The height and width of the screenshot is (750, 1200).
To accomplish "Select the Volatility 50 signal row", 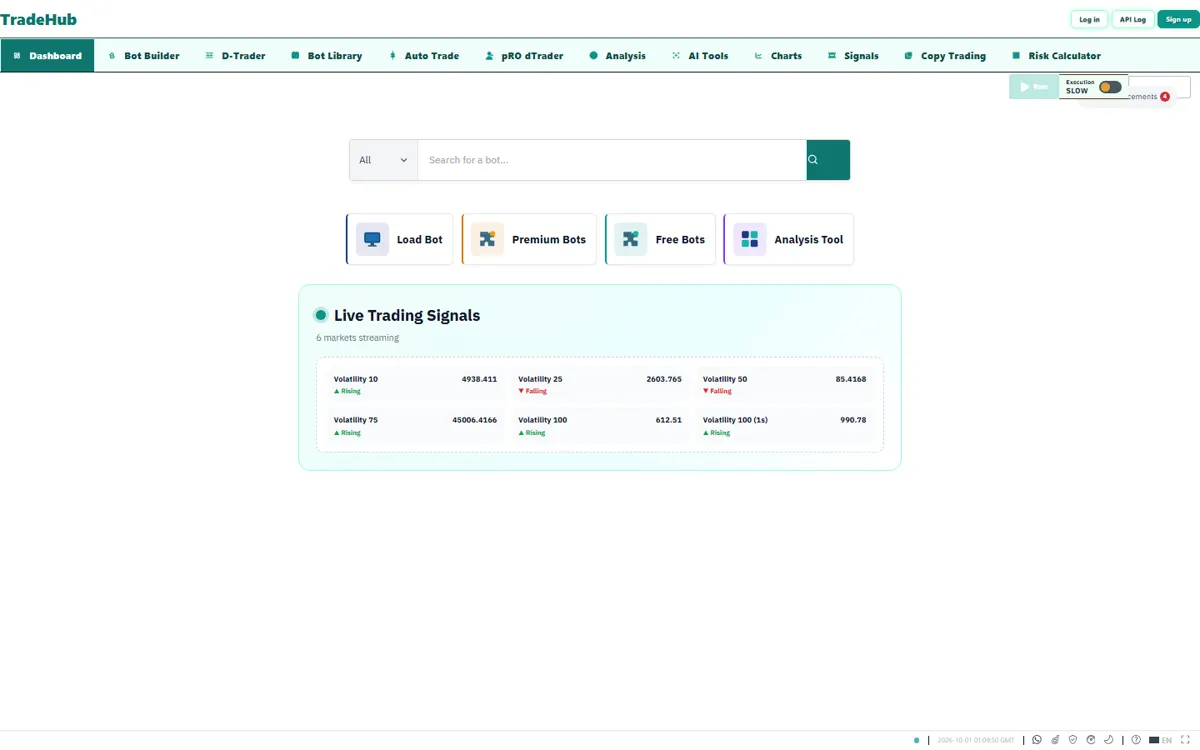I will (784, 385).
